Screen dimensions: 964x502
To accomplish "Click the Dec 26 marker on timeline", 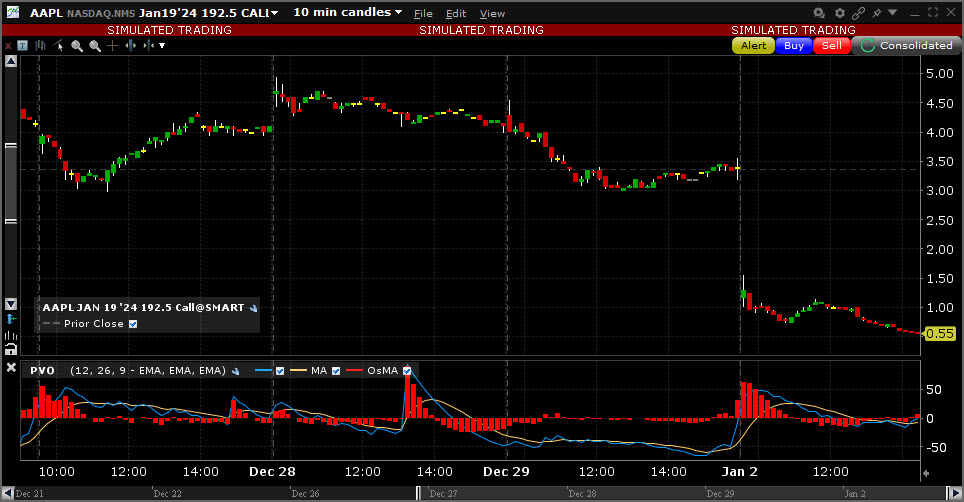I will tap(306, 493).
